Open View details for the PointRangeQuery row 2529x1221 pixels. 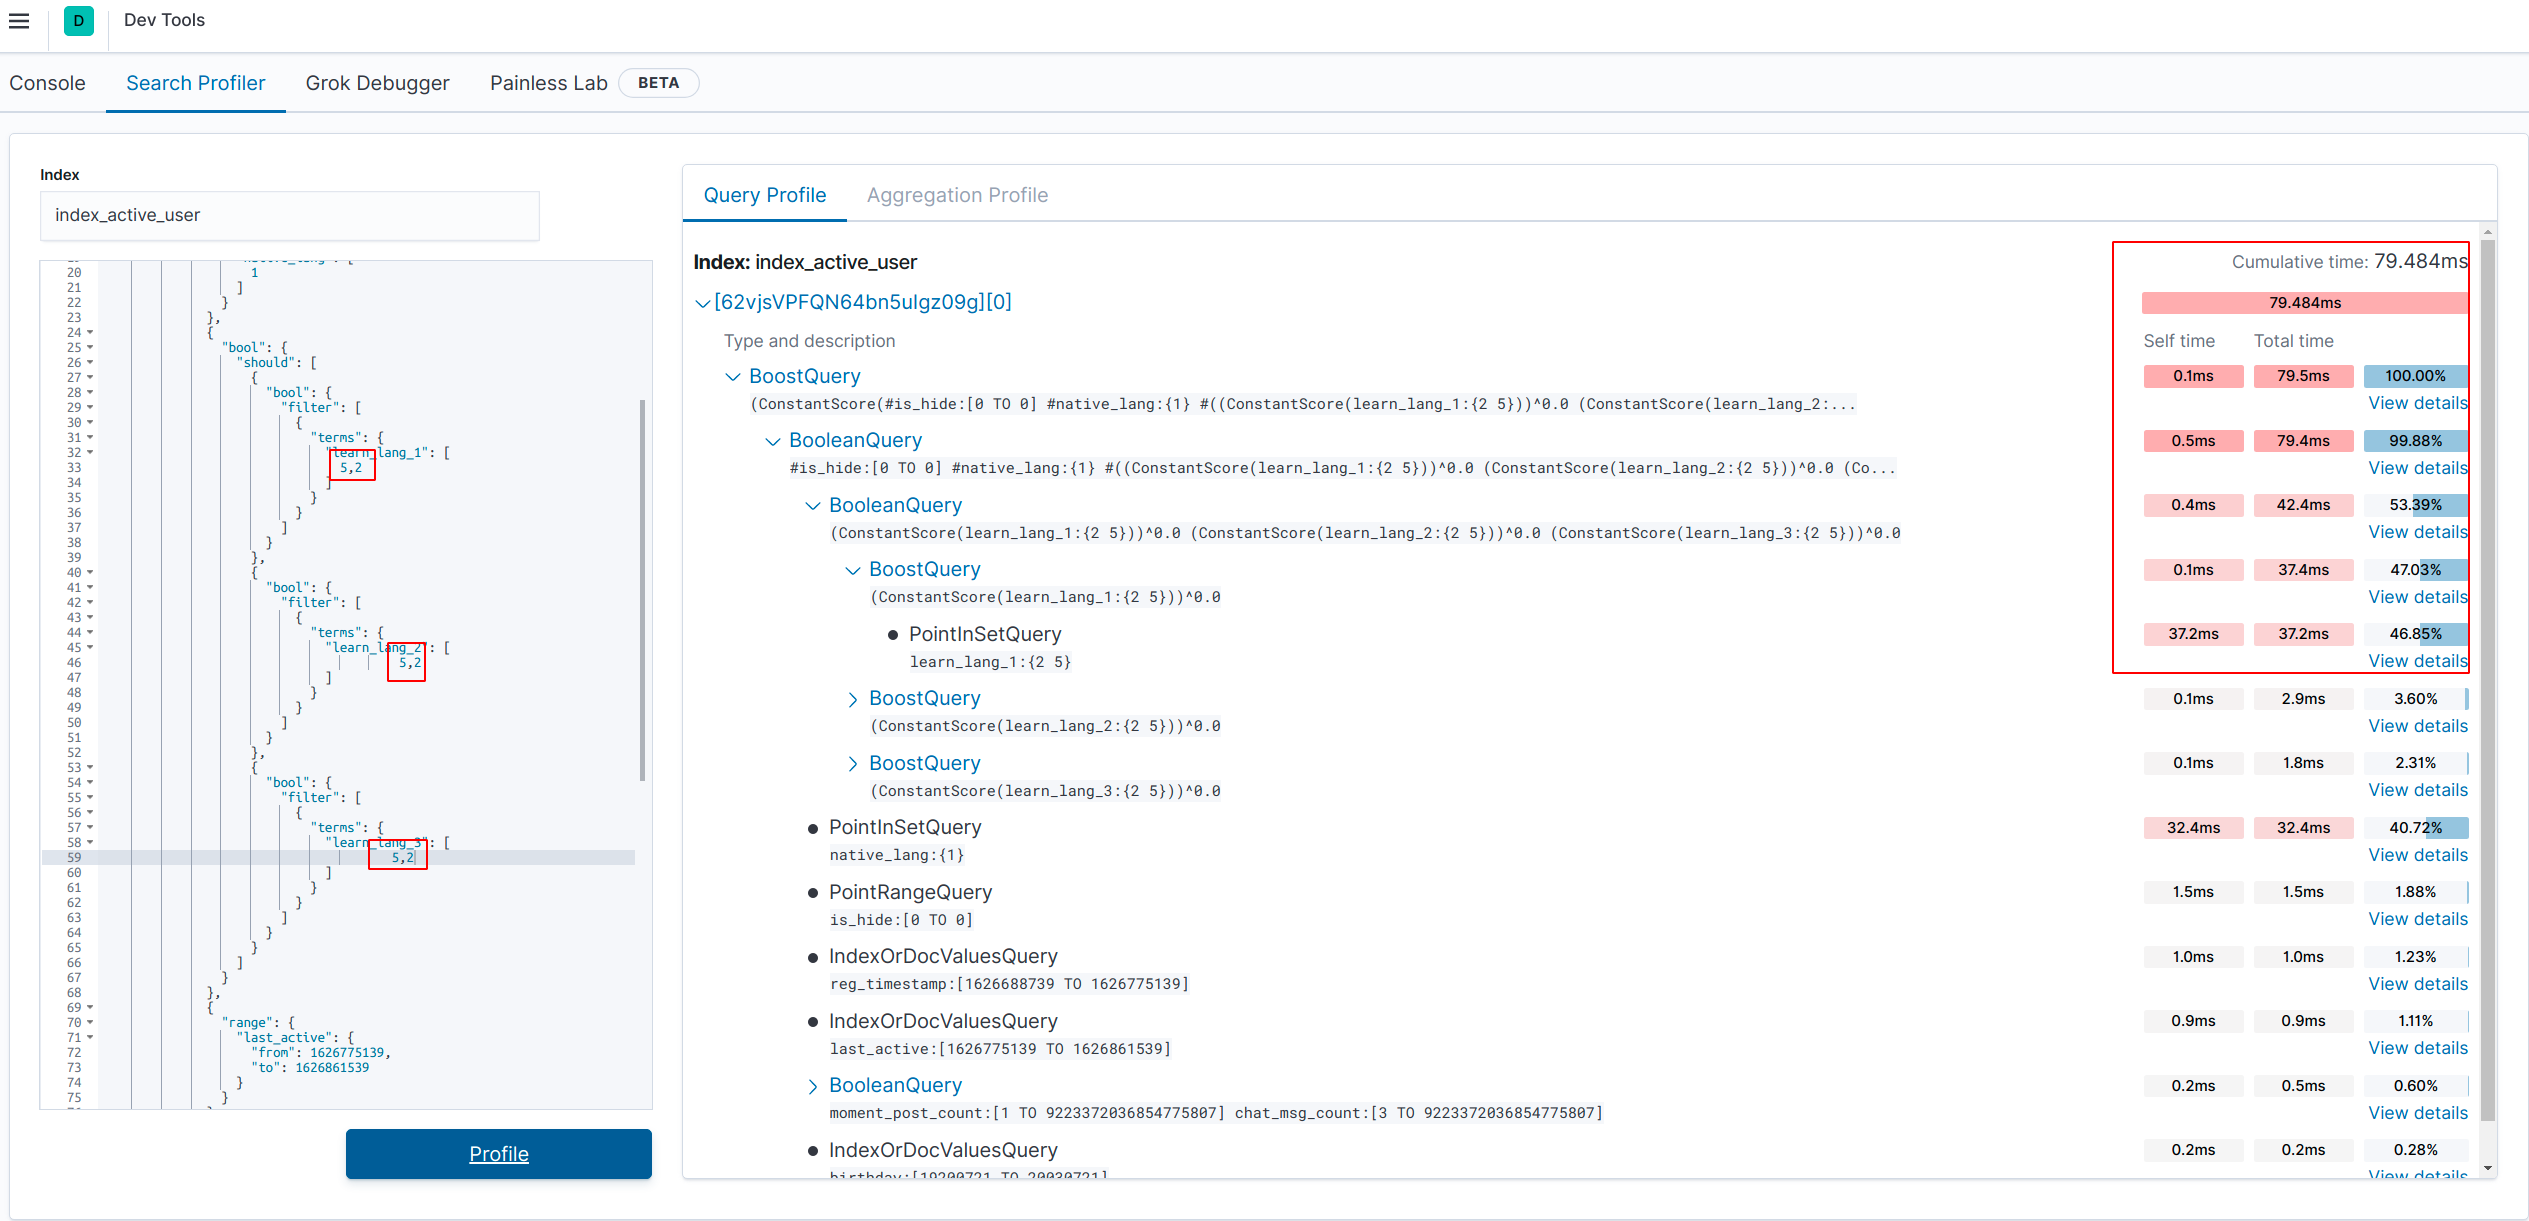[2417, 918]
